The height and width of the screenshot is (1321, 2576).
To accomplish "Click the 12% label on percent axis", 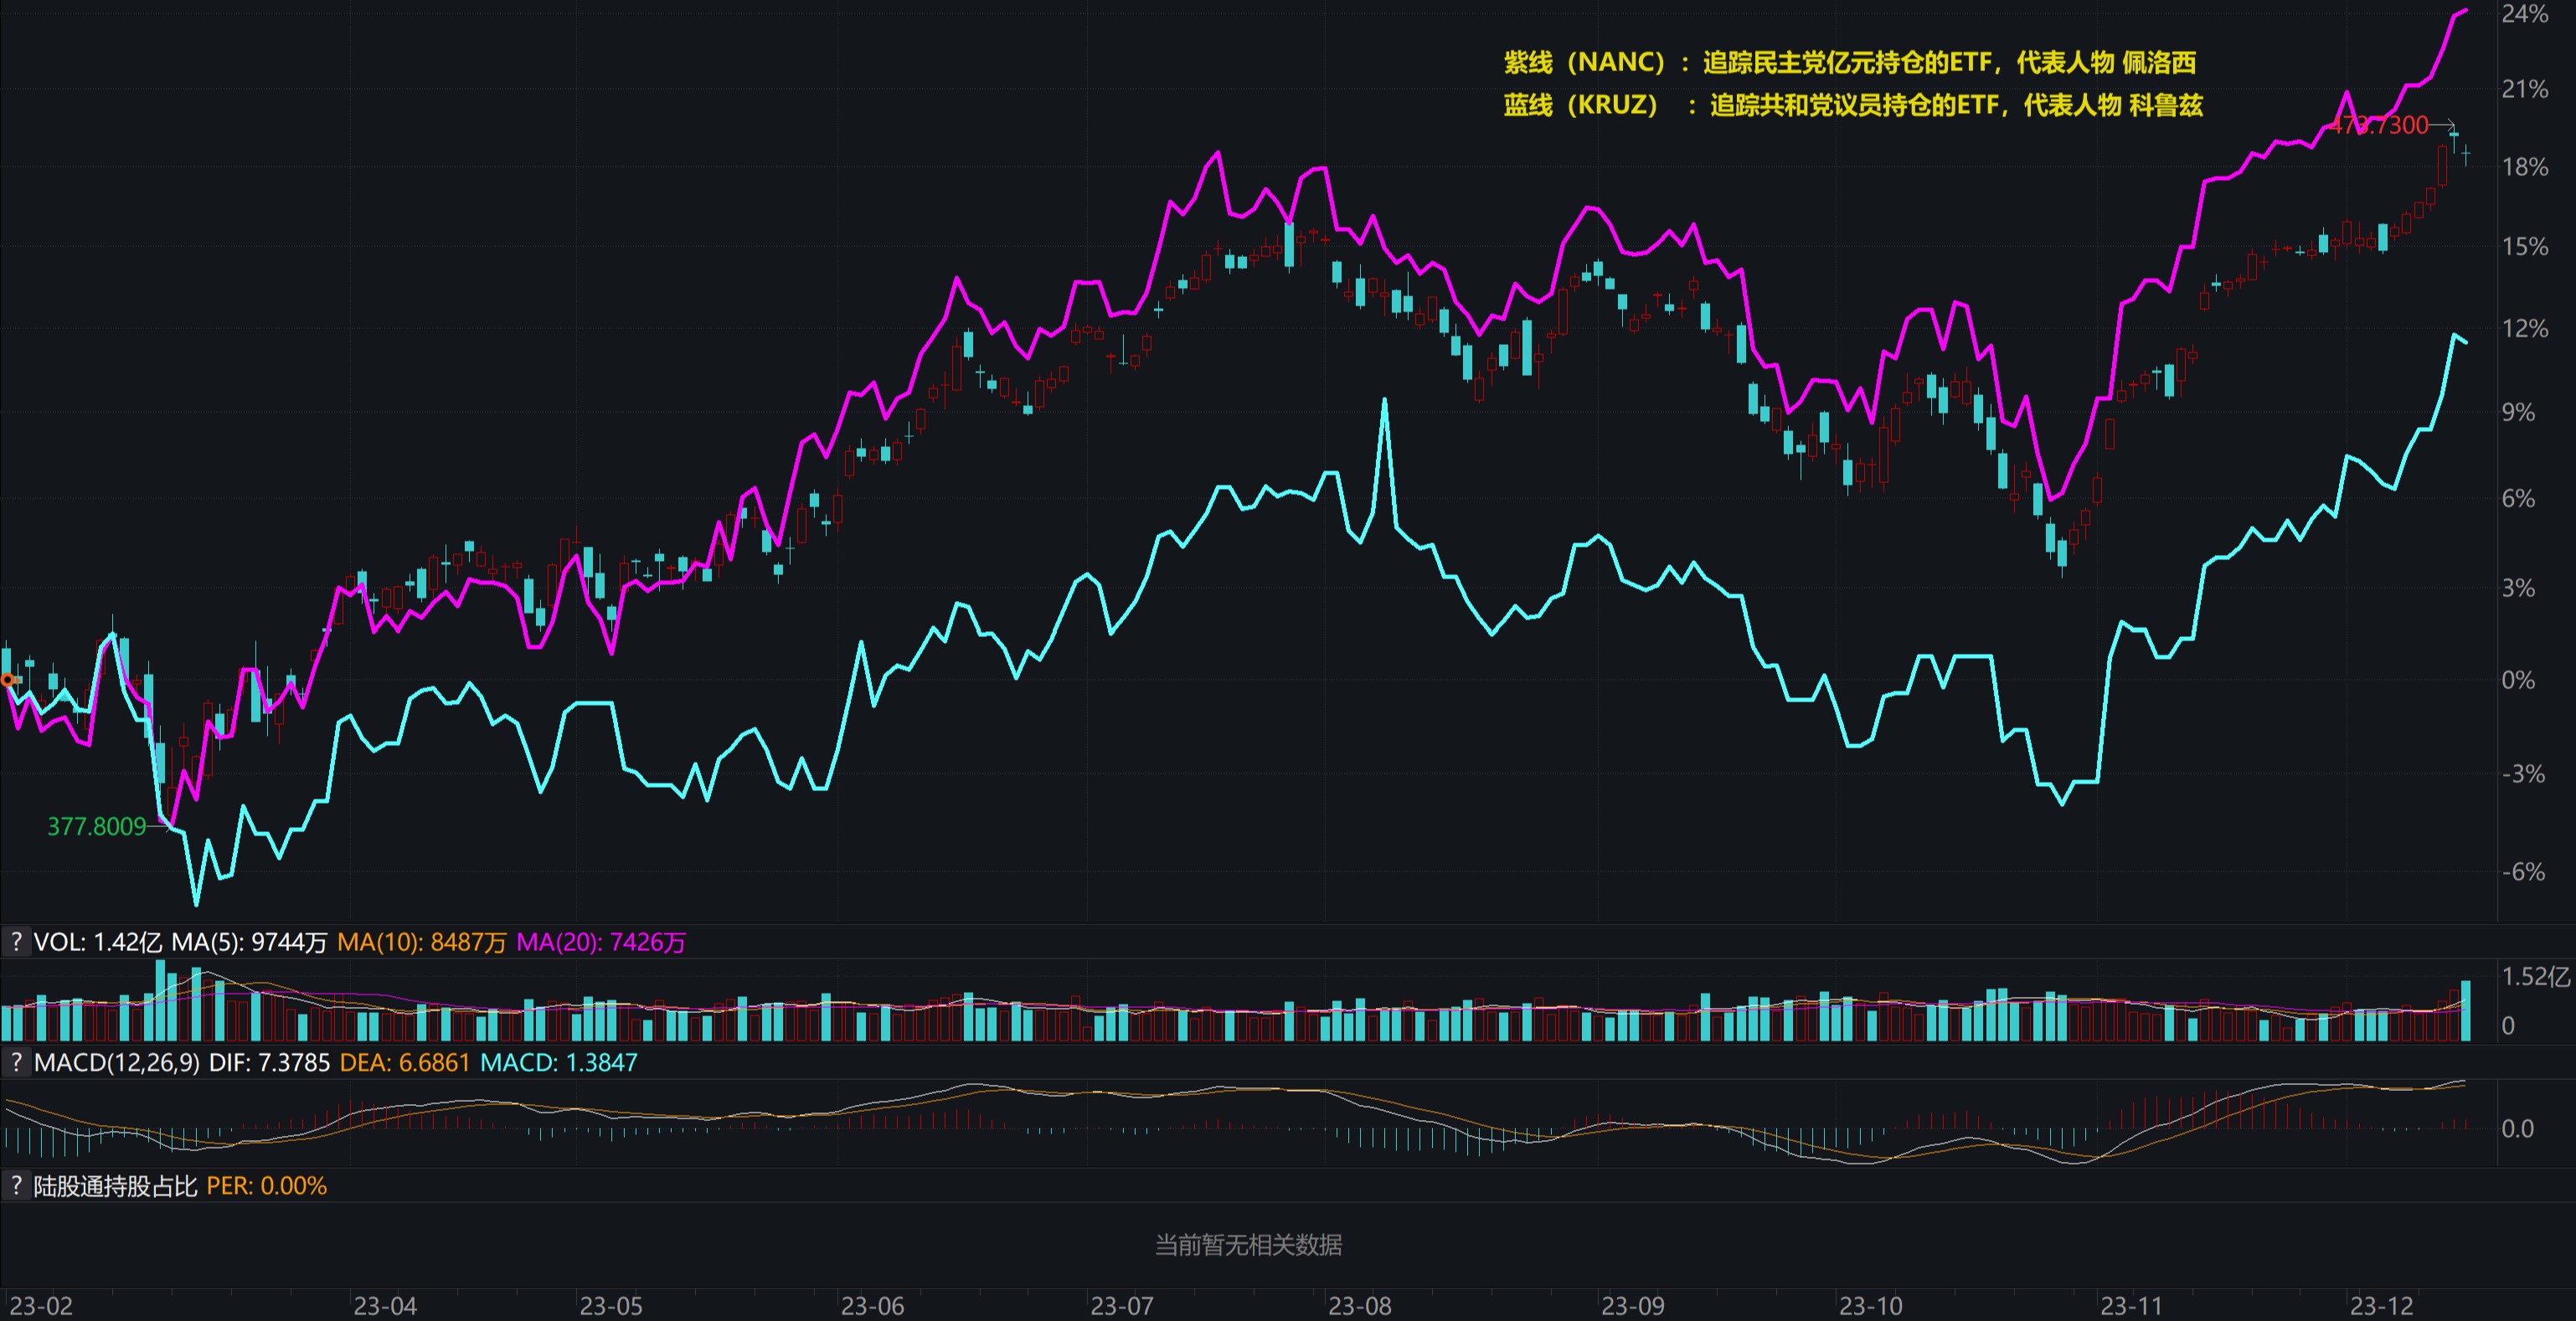I will click(2524, 328).
